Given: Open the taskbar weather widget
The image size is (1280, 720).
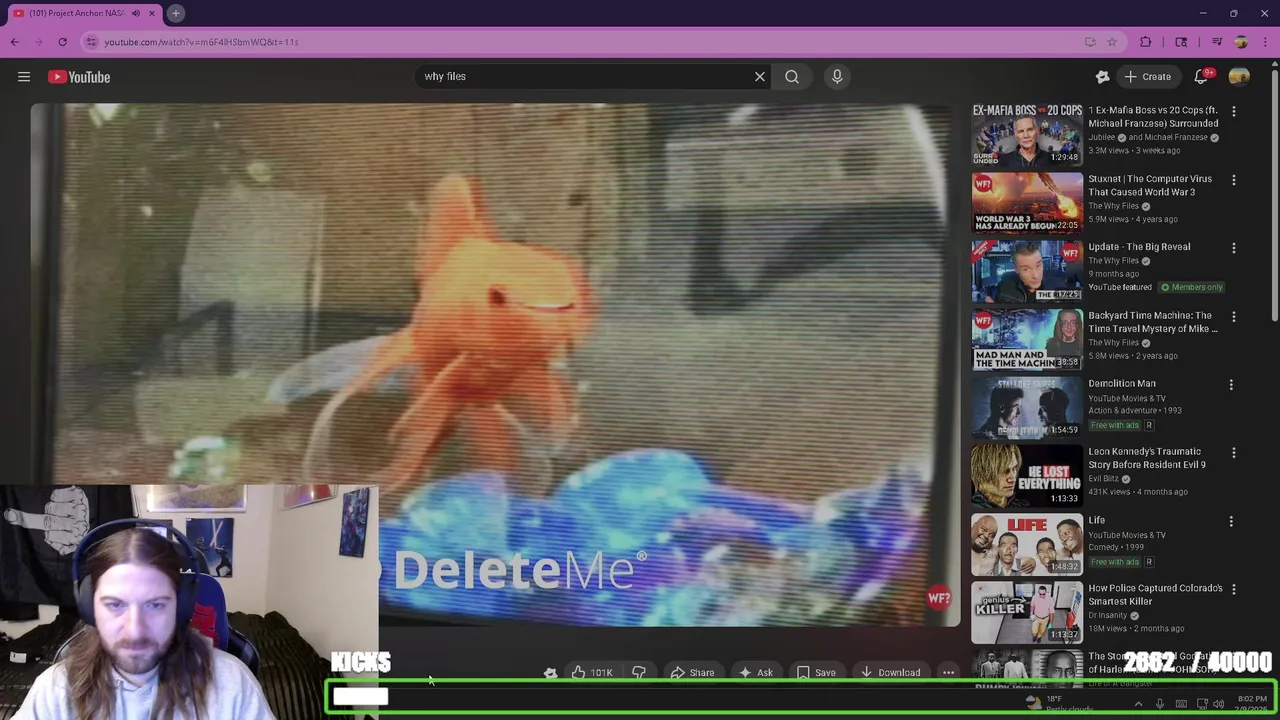Looking at the screenshot, I should 1058,705.
